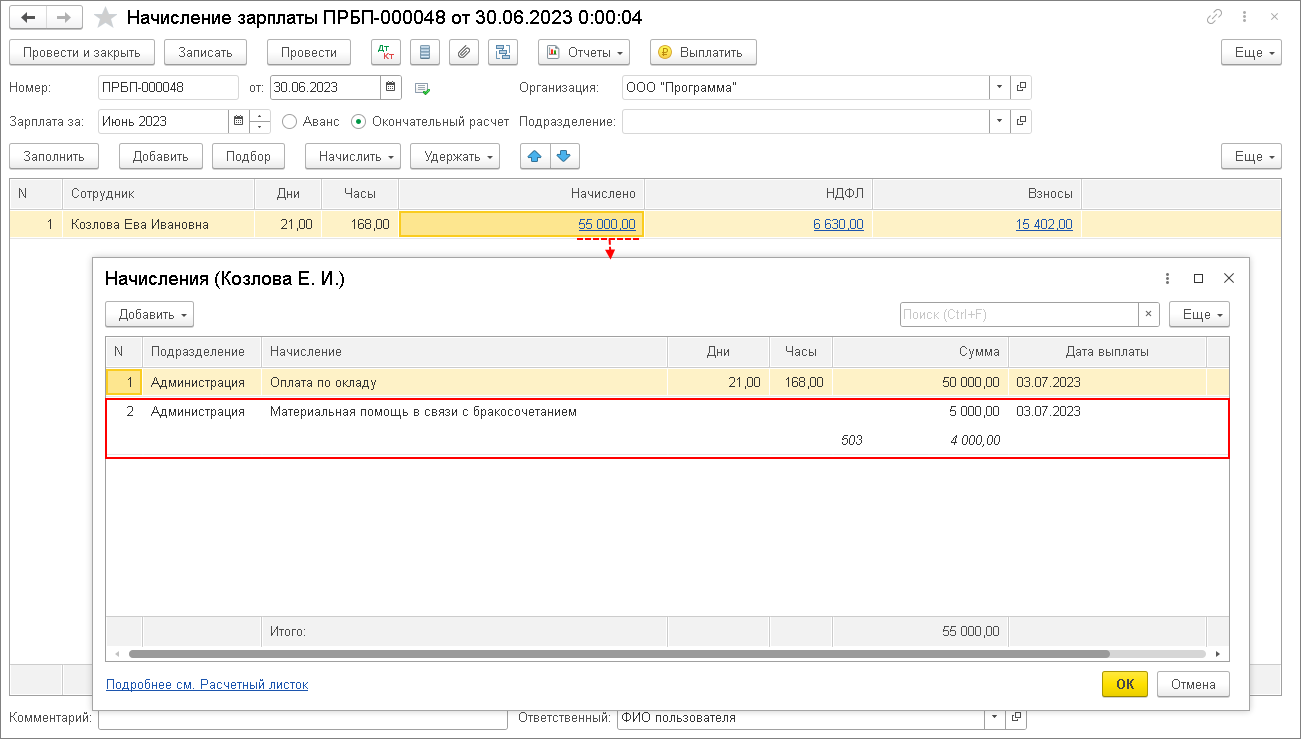Click the Записать button
Screen dimensions: 1301x739
pyautogui.click(x=205, y=53)
